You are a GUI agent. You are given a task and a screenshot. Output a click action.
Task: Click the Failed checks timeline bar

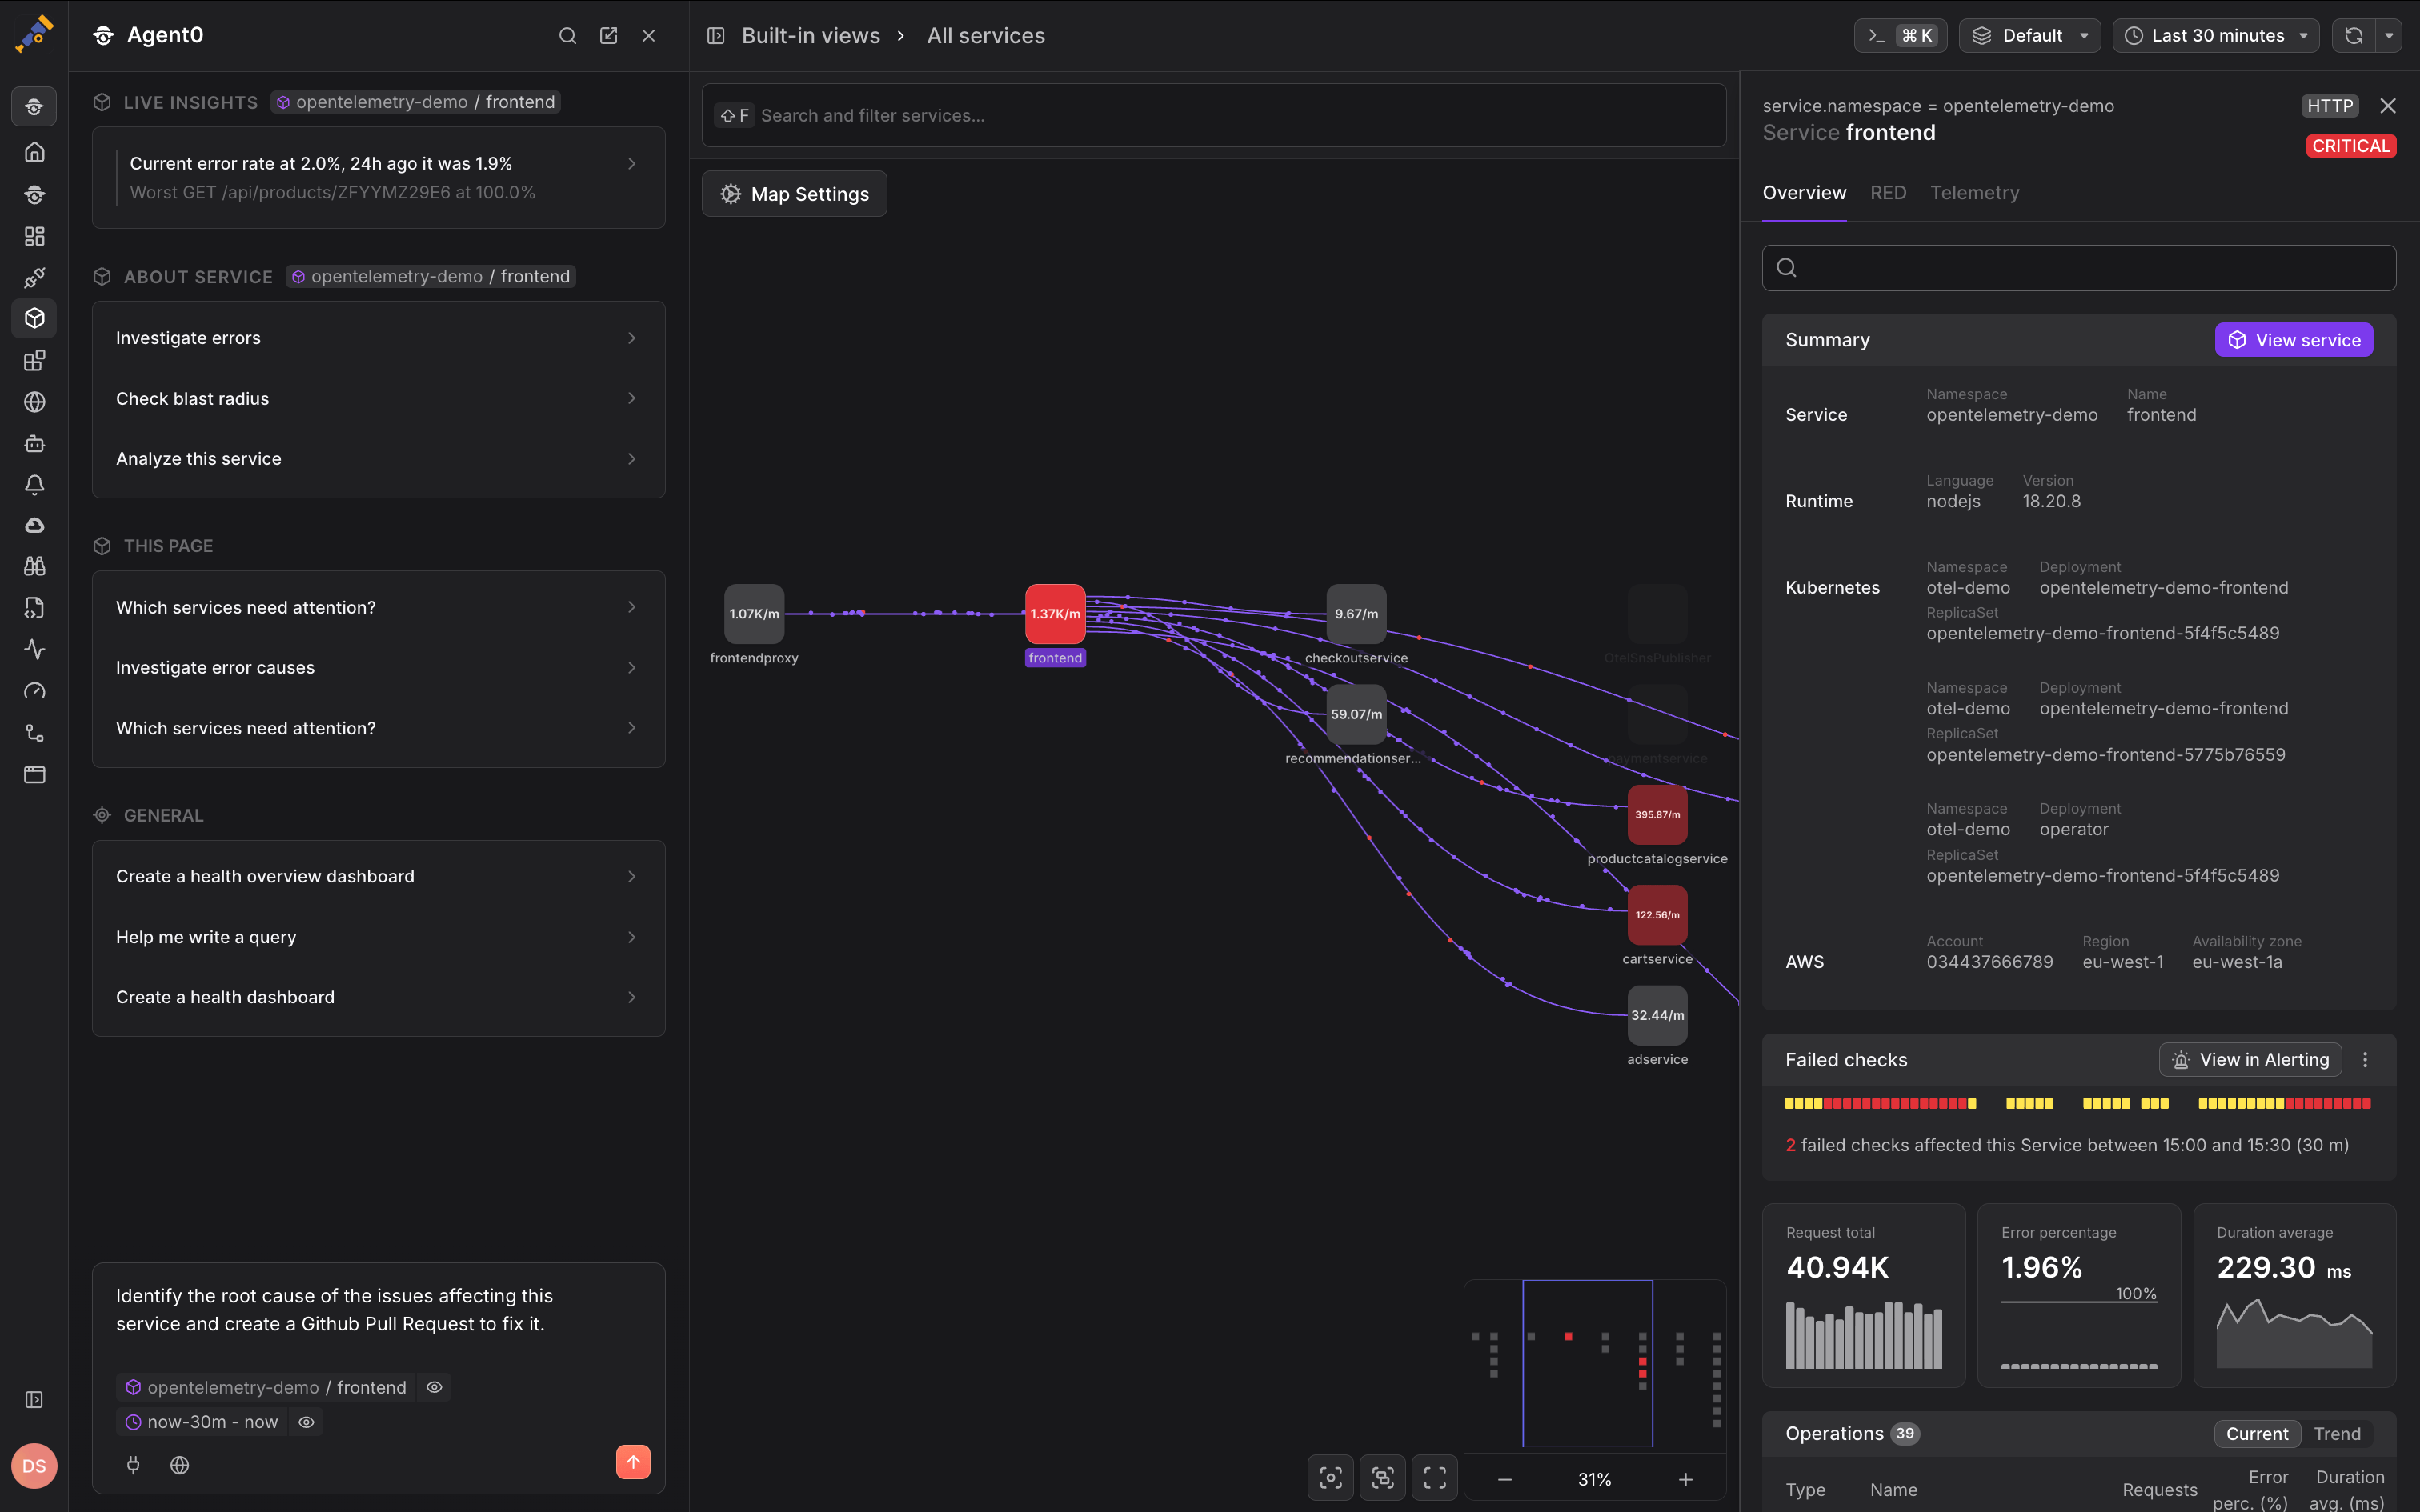tap(2078, 1104)
